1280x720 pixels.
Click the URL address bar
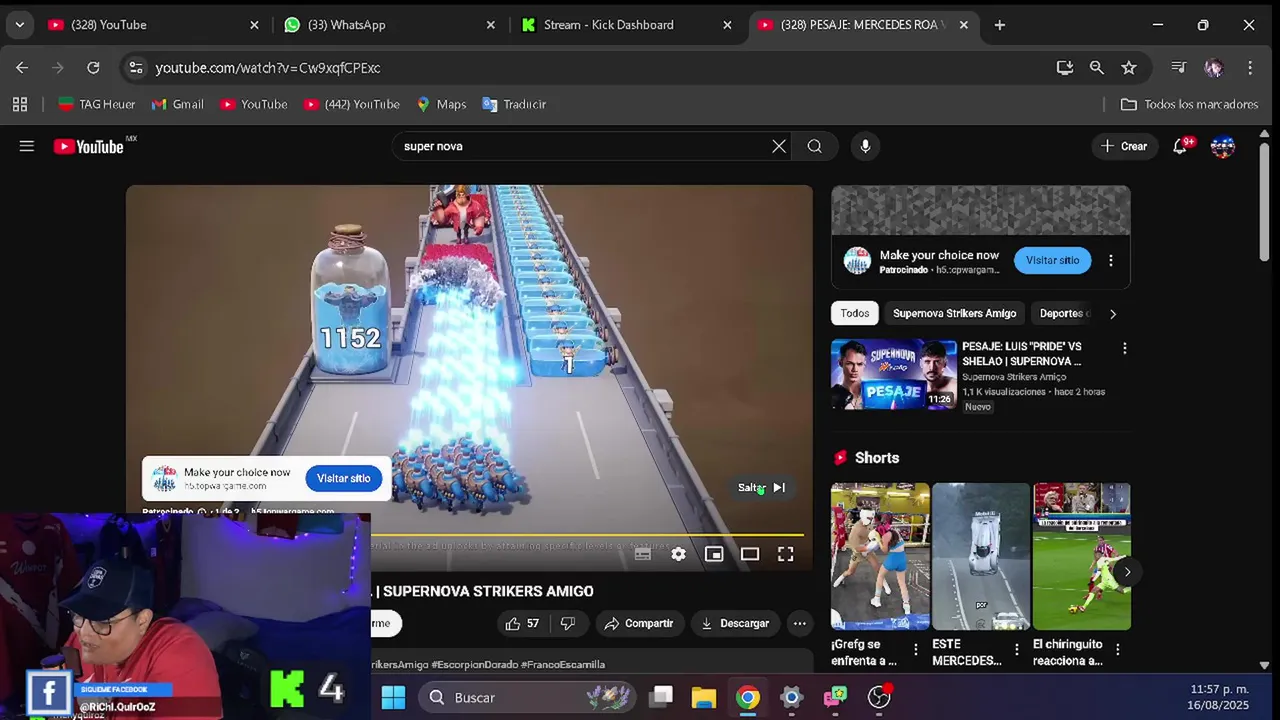(x=600, y=67)
